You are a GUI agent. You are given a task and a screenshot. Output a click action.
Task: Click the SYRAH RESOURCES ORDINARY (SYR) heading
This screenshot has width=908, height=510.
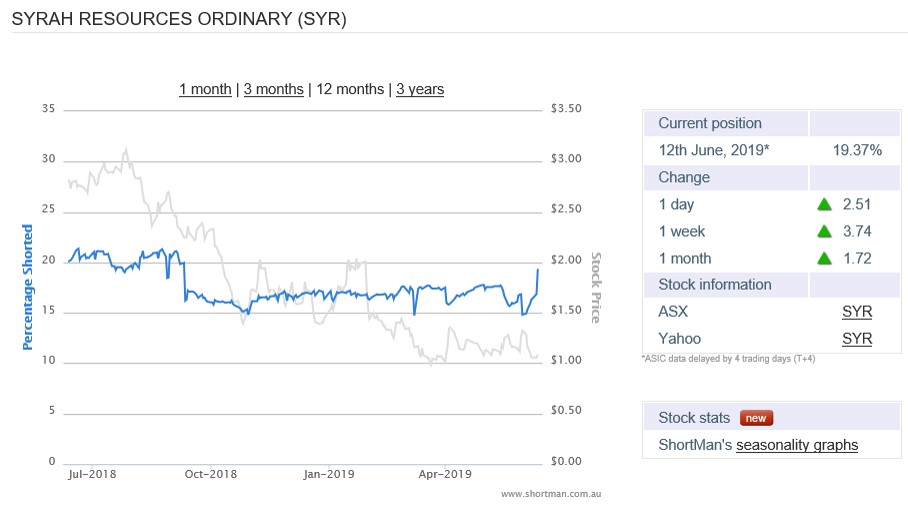[179, 19]
